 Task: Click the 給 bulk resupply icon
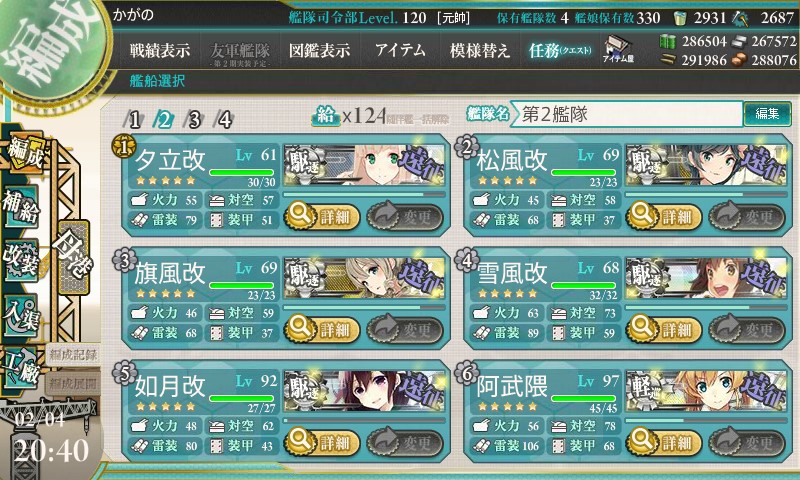326,116
